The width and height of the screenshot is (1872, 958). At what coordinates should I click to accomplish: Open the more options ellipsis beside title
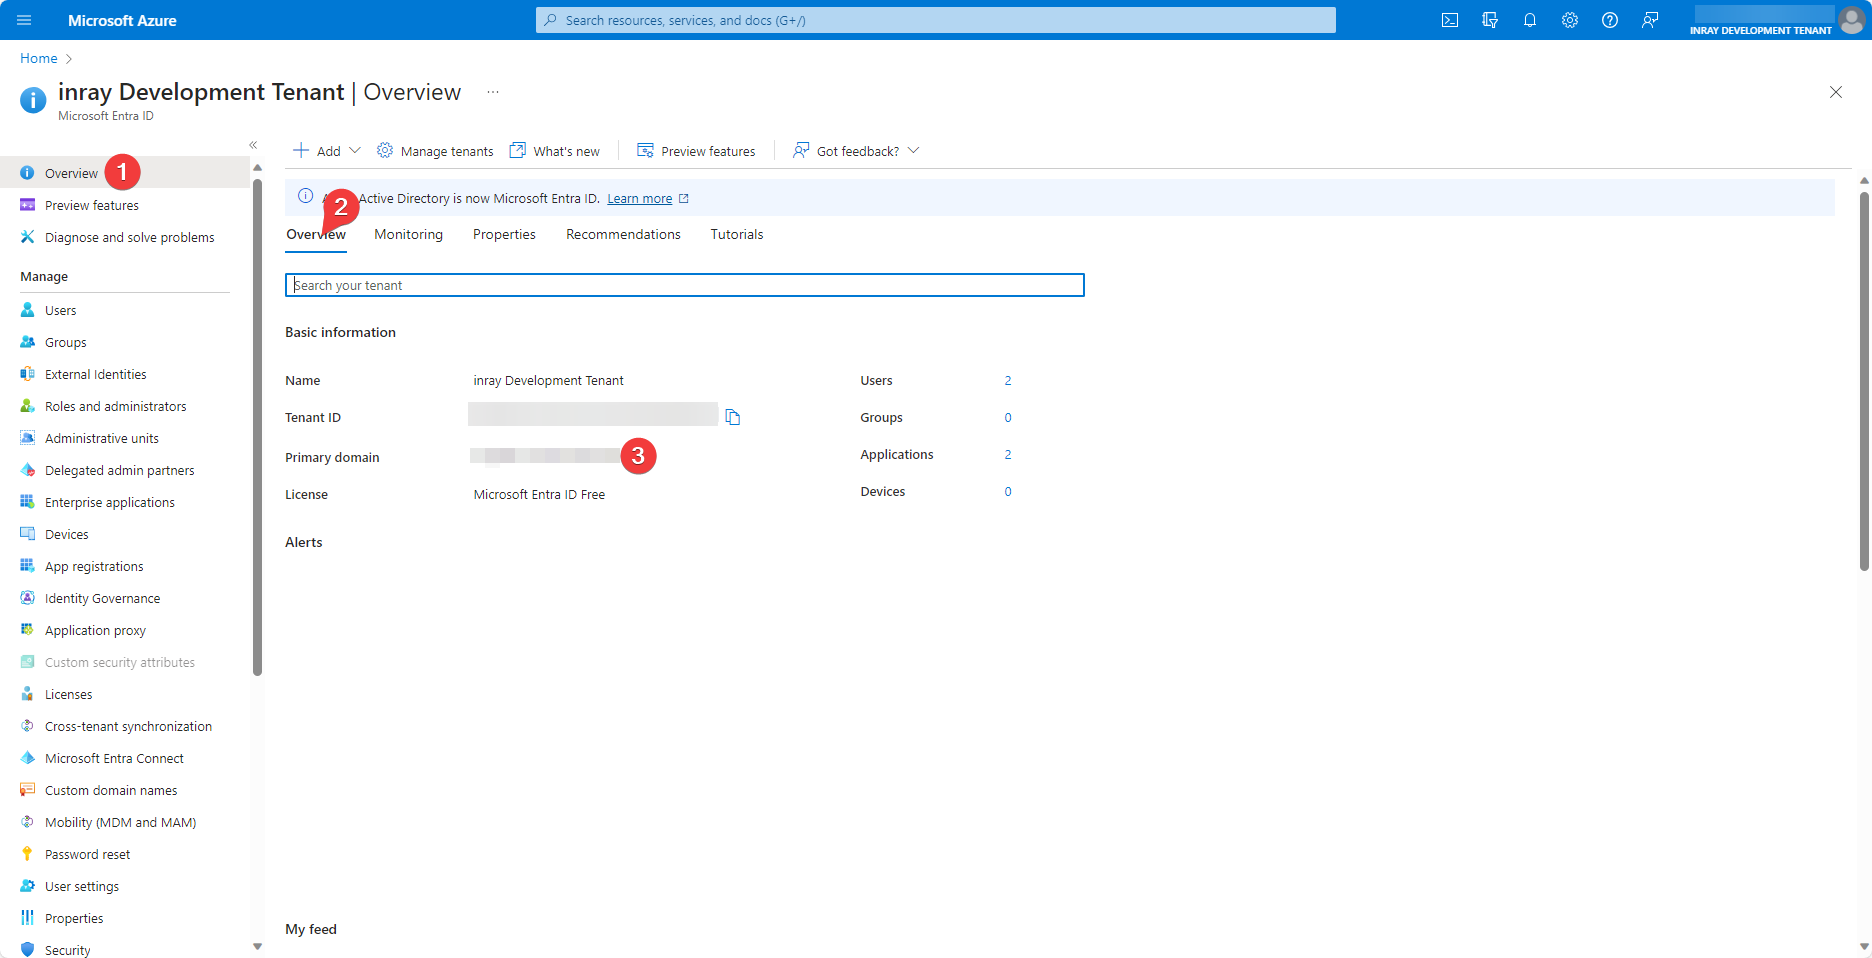click(x=493, y=92)
